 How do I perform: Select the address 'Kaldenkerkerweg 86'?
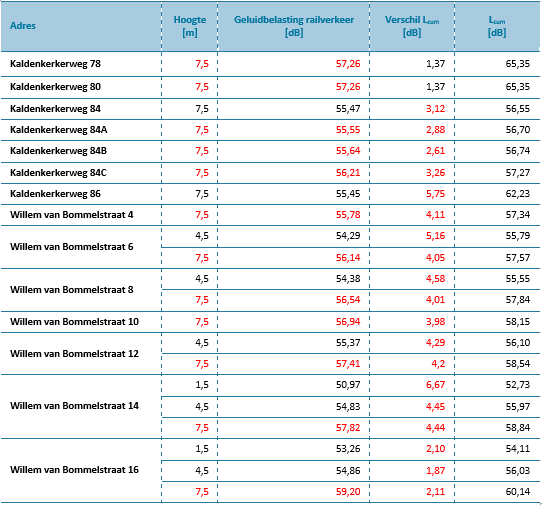(55, 194)
